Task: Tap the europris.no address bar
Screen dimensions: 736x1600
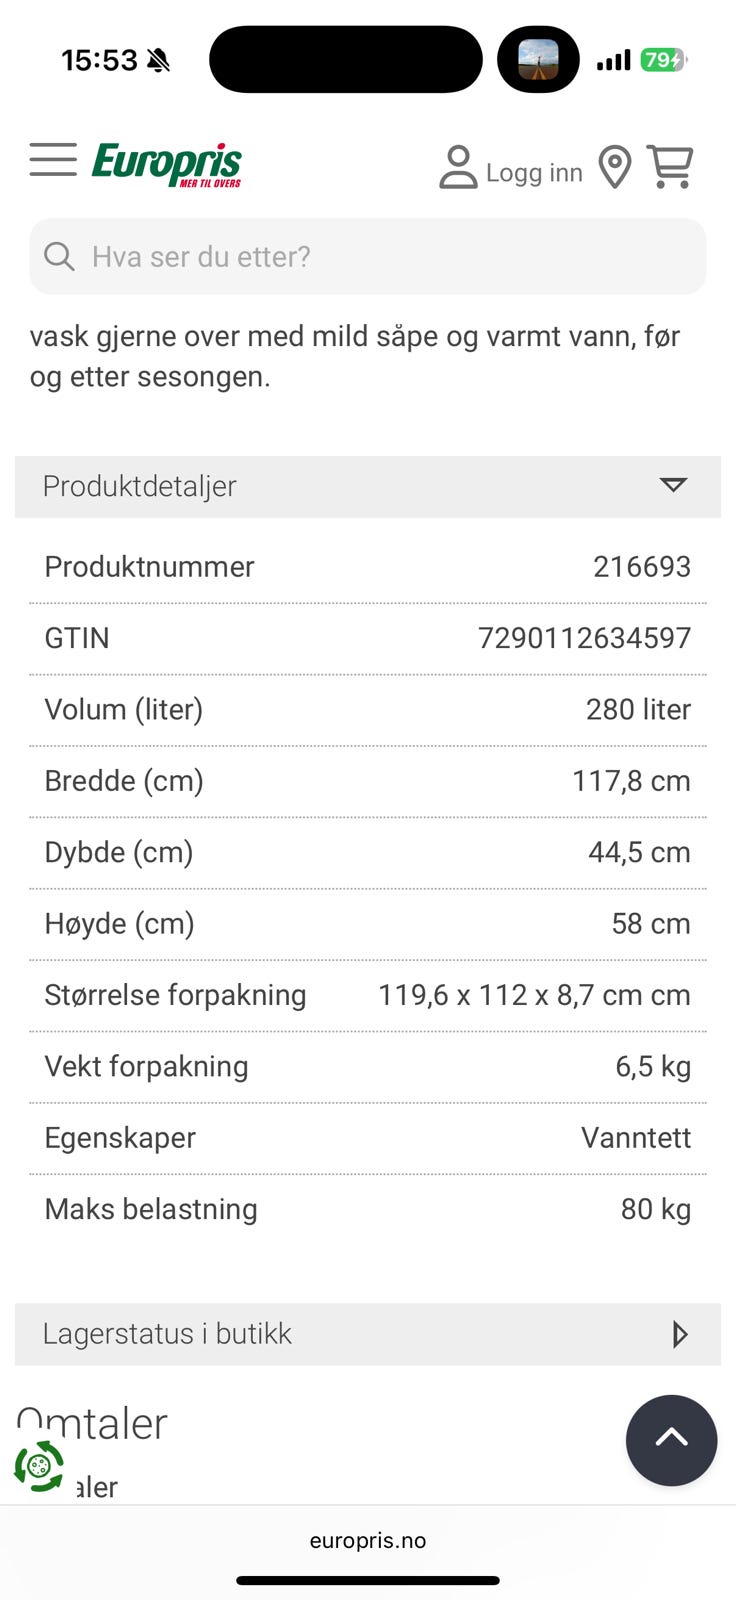Action: [368, 1540]
